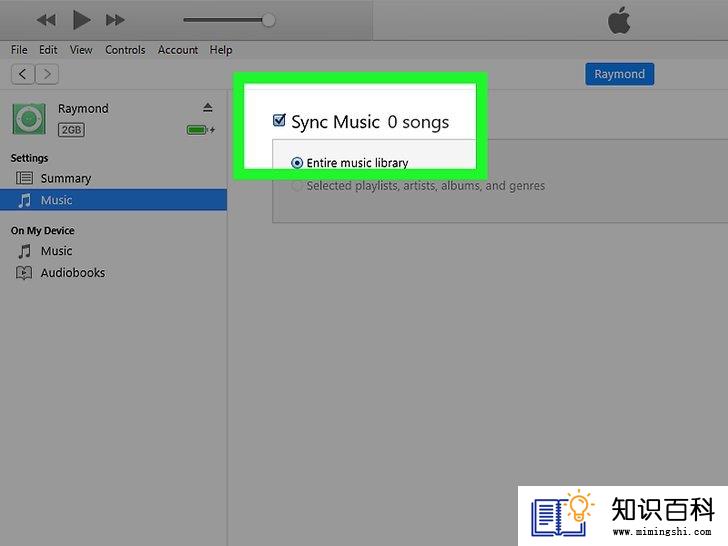Open the Edit menu
The height and width of the screenshot is (546, 728).
pyautogui.click(x=48, y=50)
